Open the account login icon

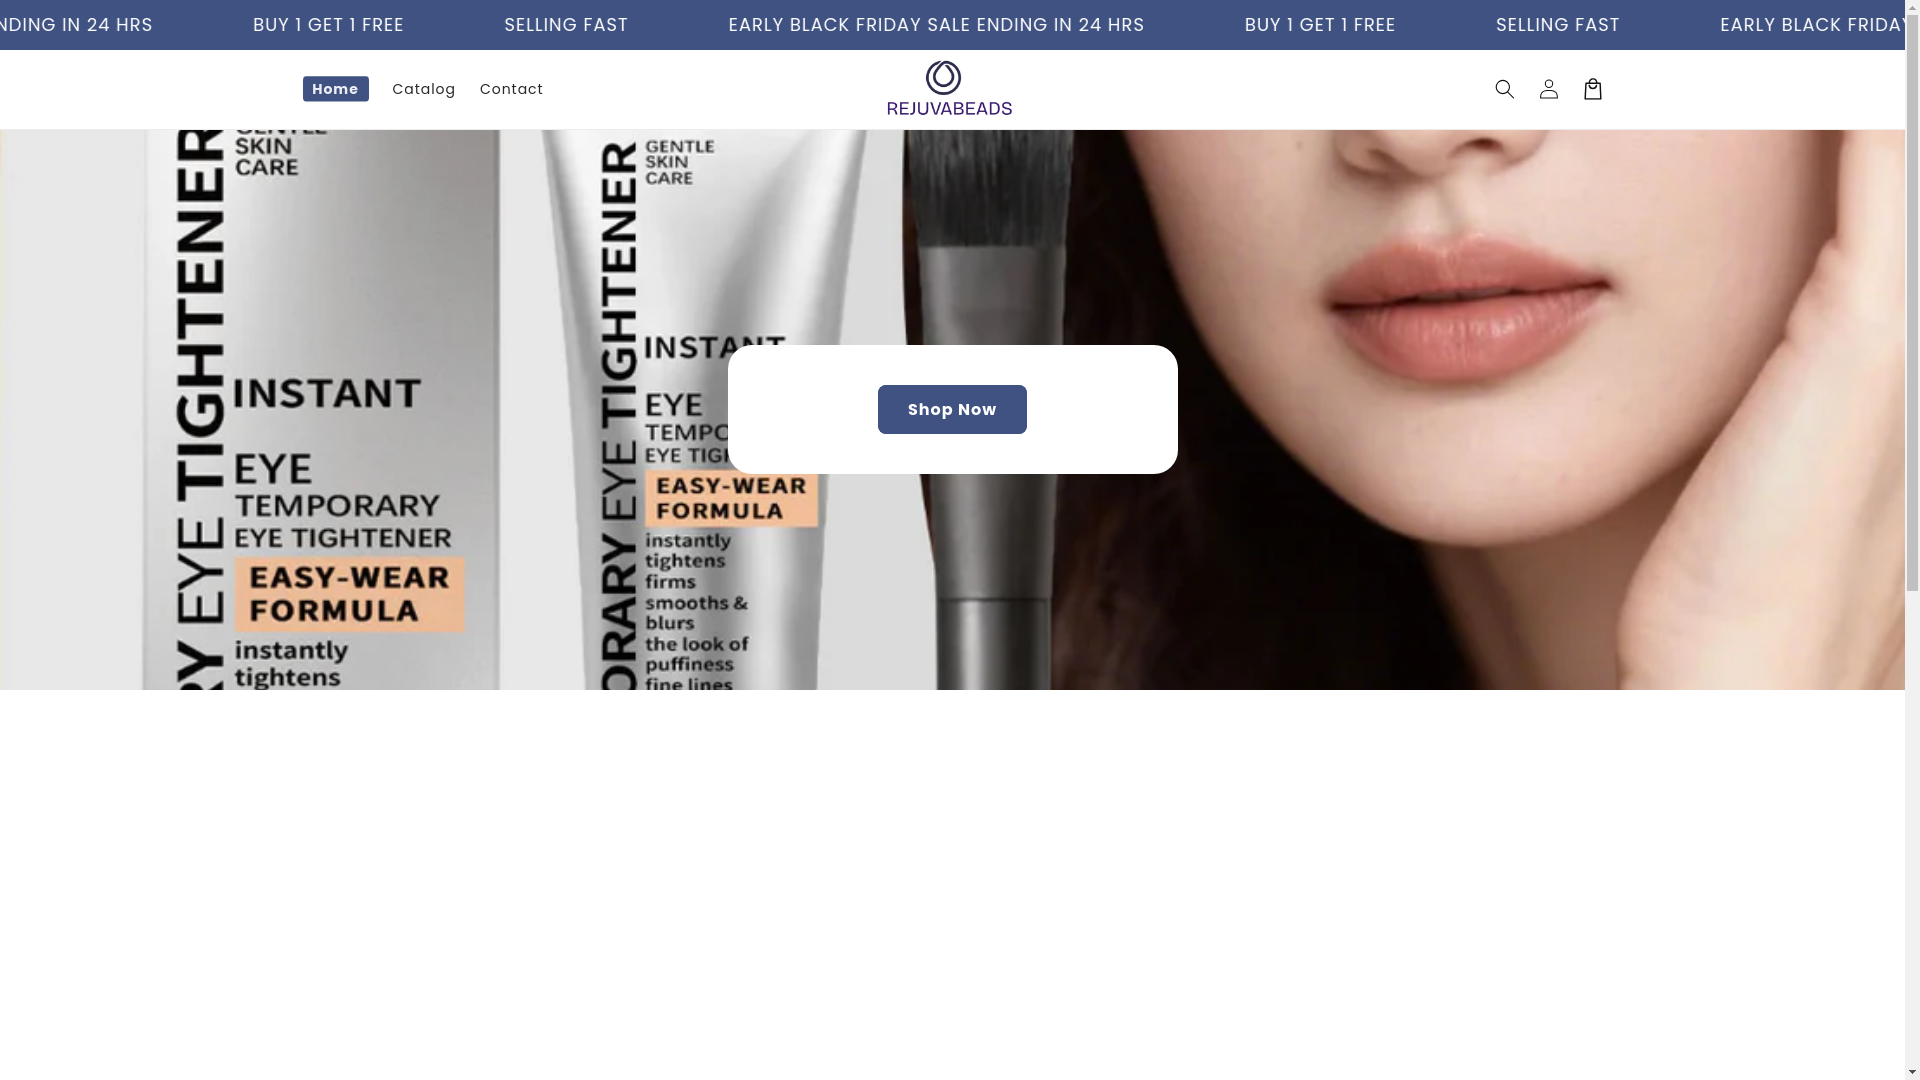[x=1548, y=89]
